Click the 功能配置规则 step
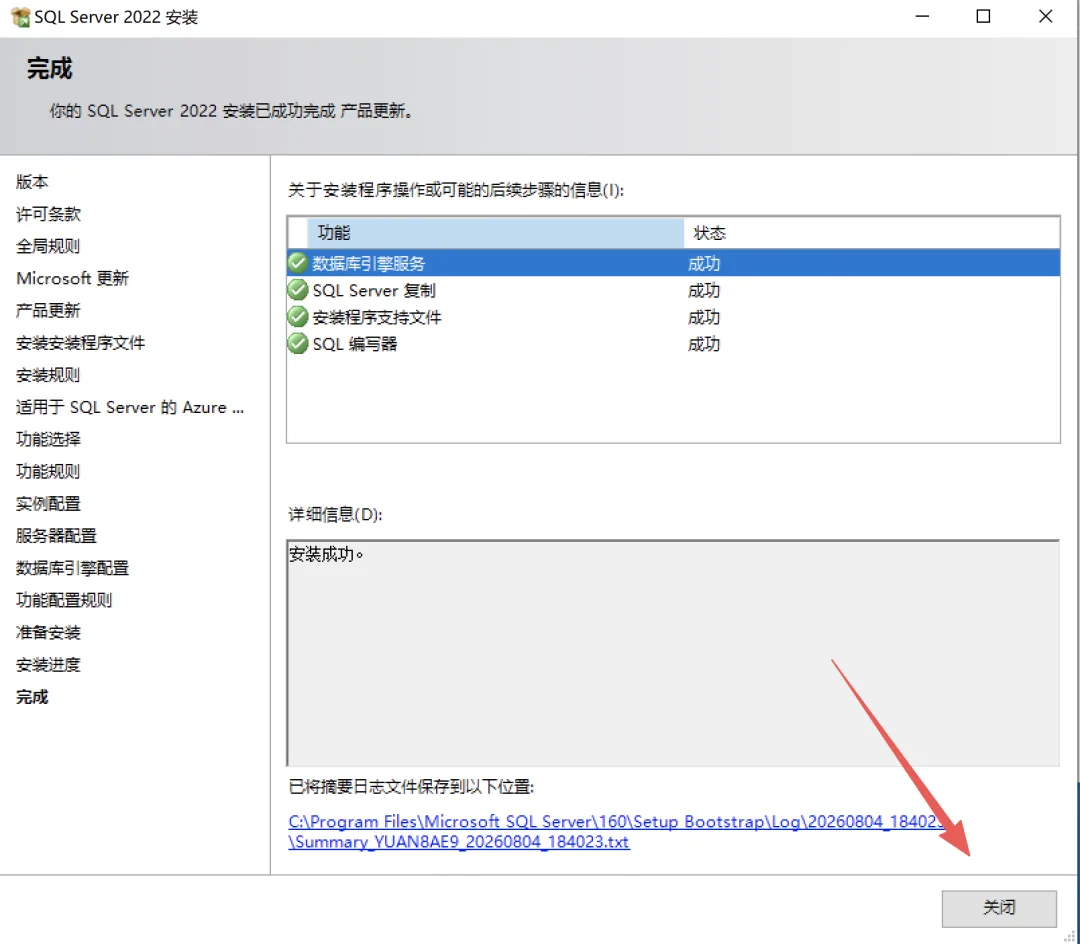1080x944 pixels. coord(64,600)
